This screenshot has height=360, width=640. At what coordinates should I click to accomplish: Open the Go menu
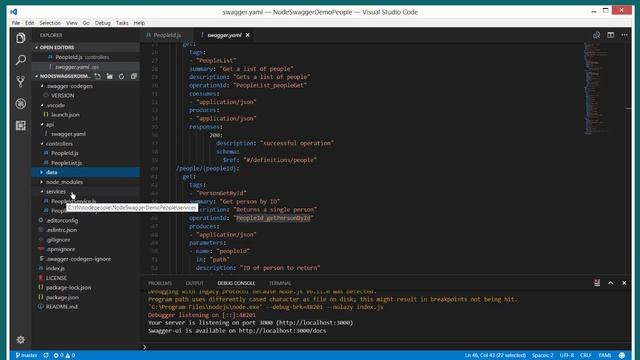[x=86, y=23]
